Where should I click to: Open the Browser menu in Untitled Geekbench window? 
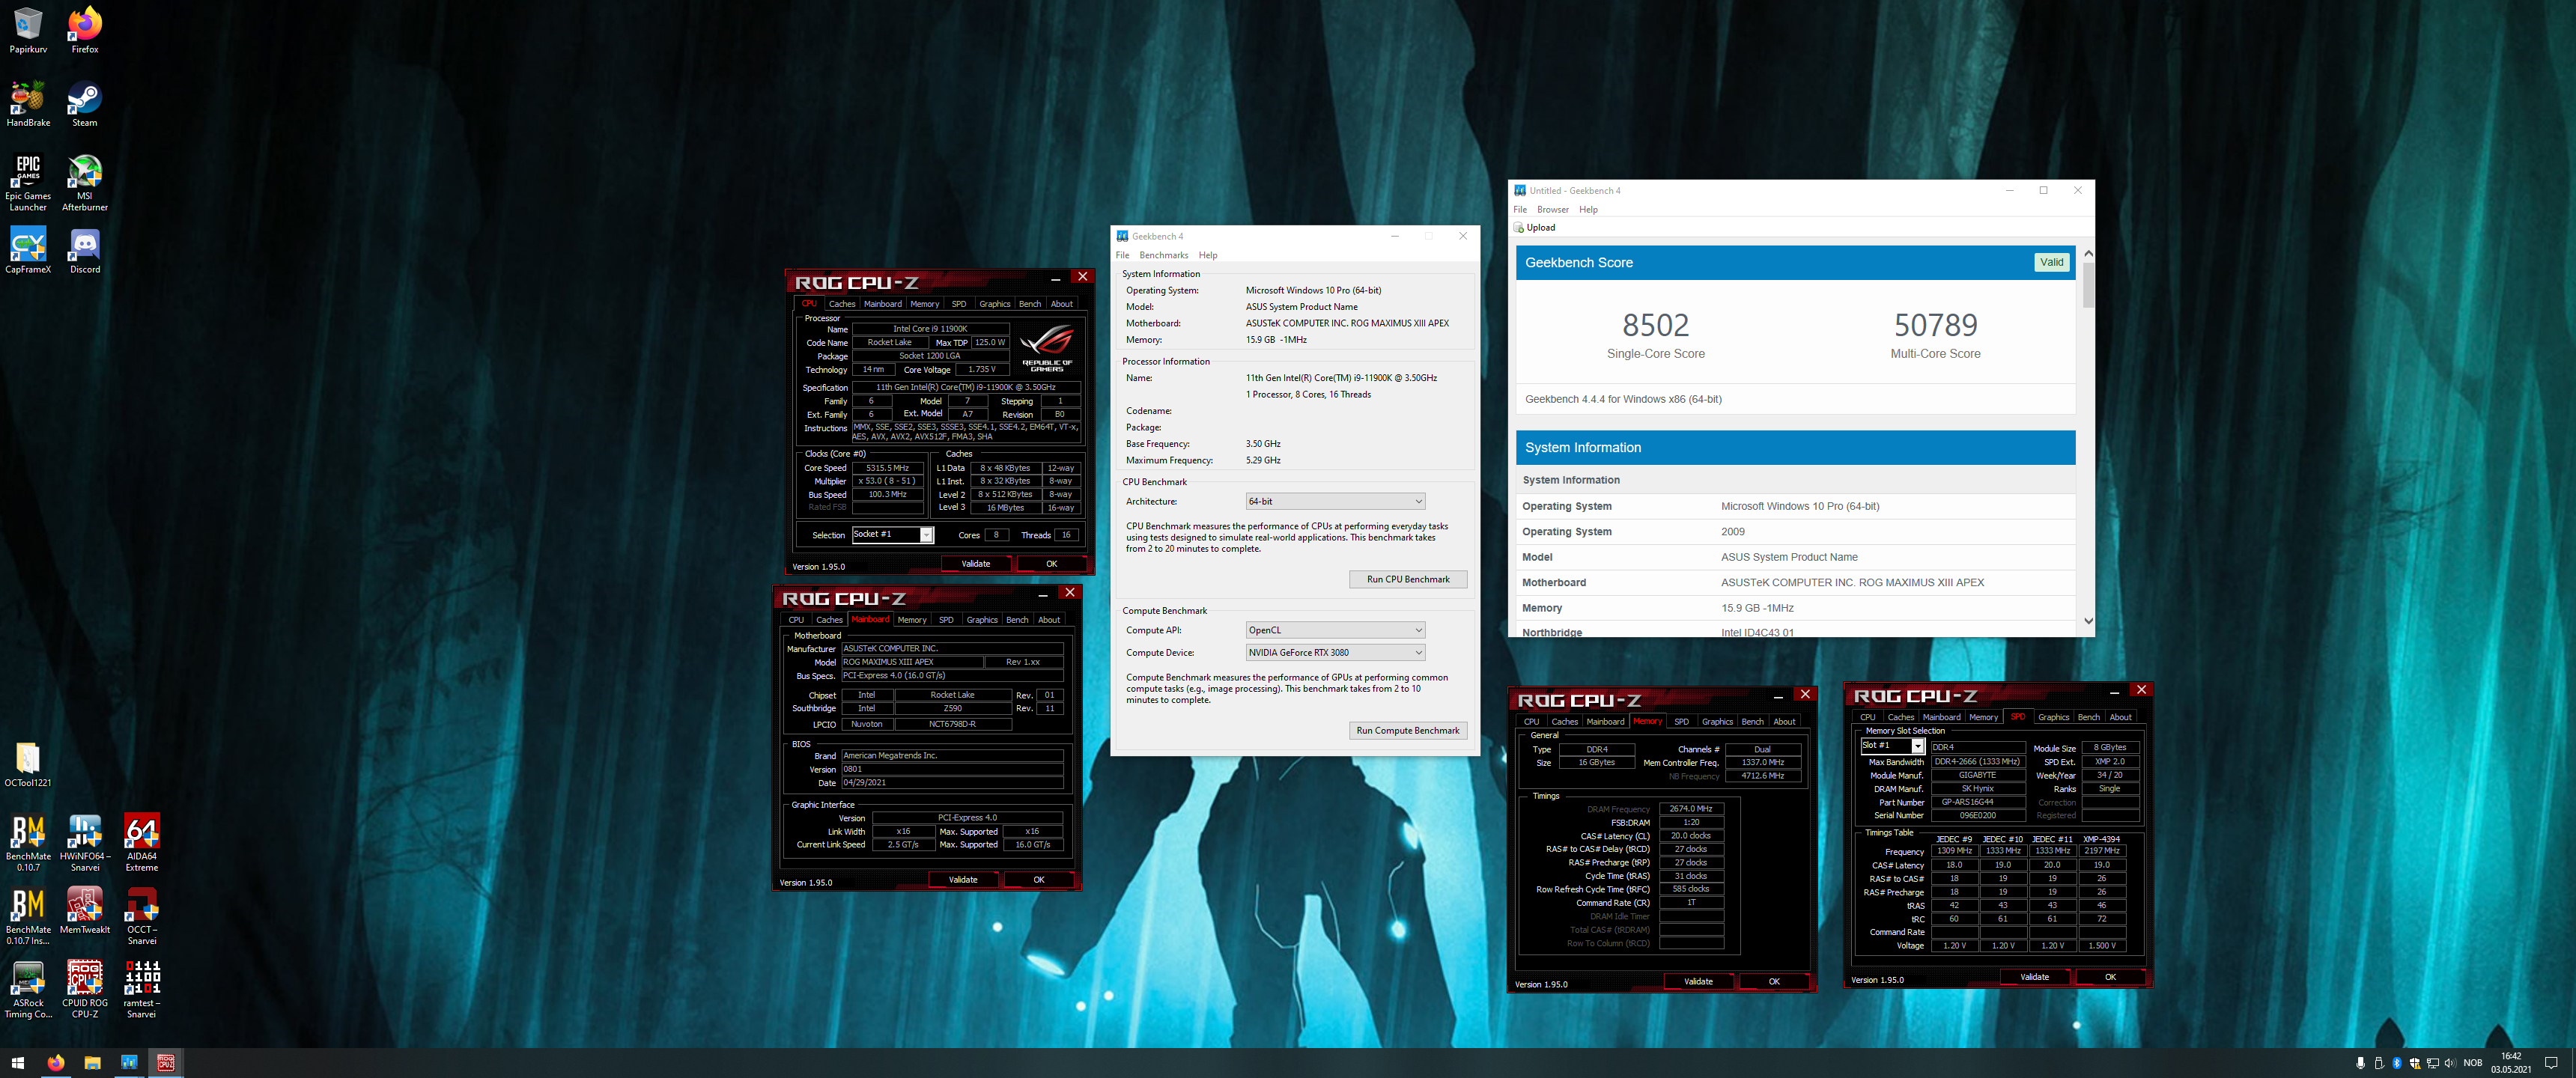pos(1552,210)
